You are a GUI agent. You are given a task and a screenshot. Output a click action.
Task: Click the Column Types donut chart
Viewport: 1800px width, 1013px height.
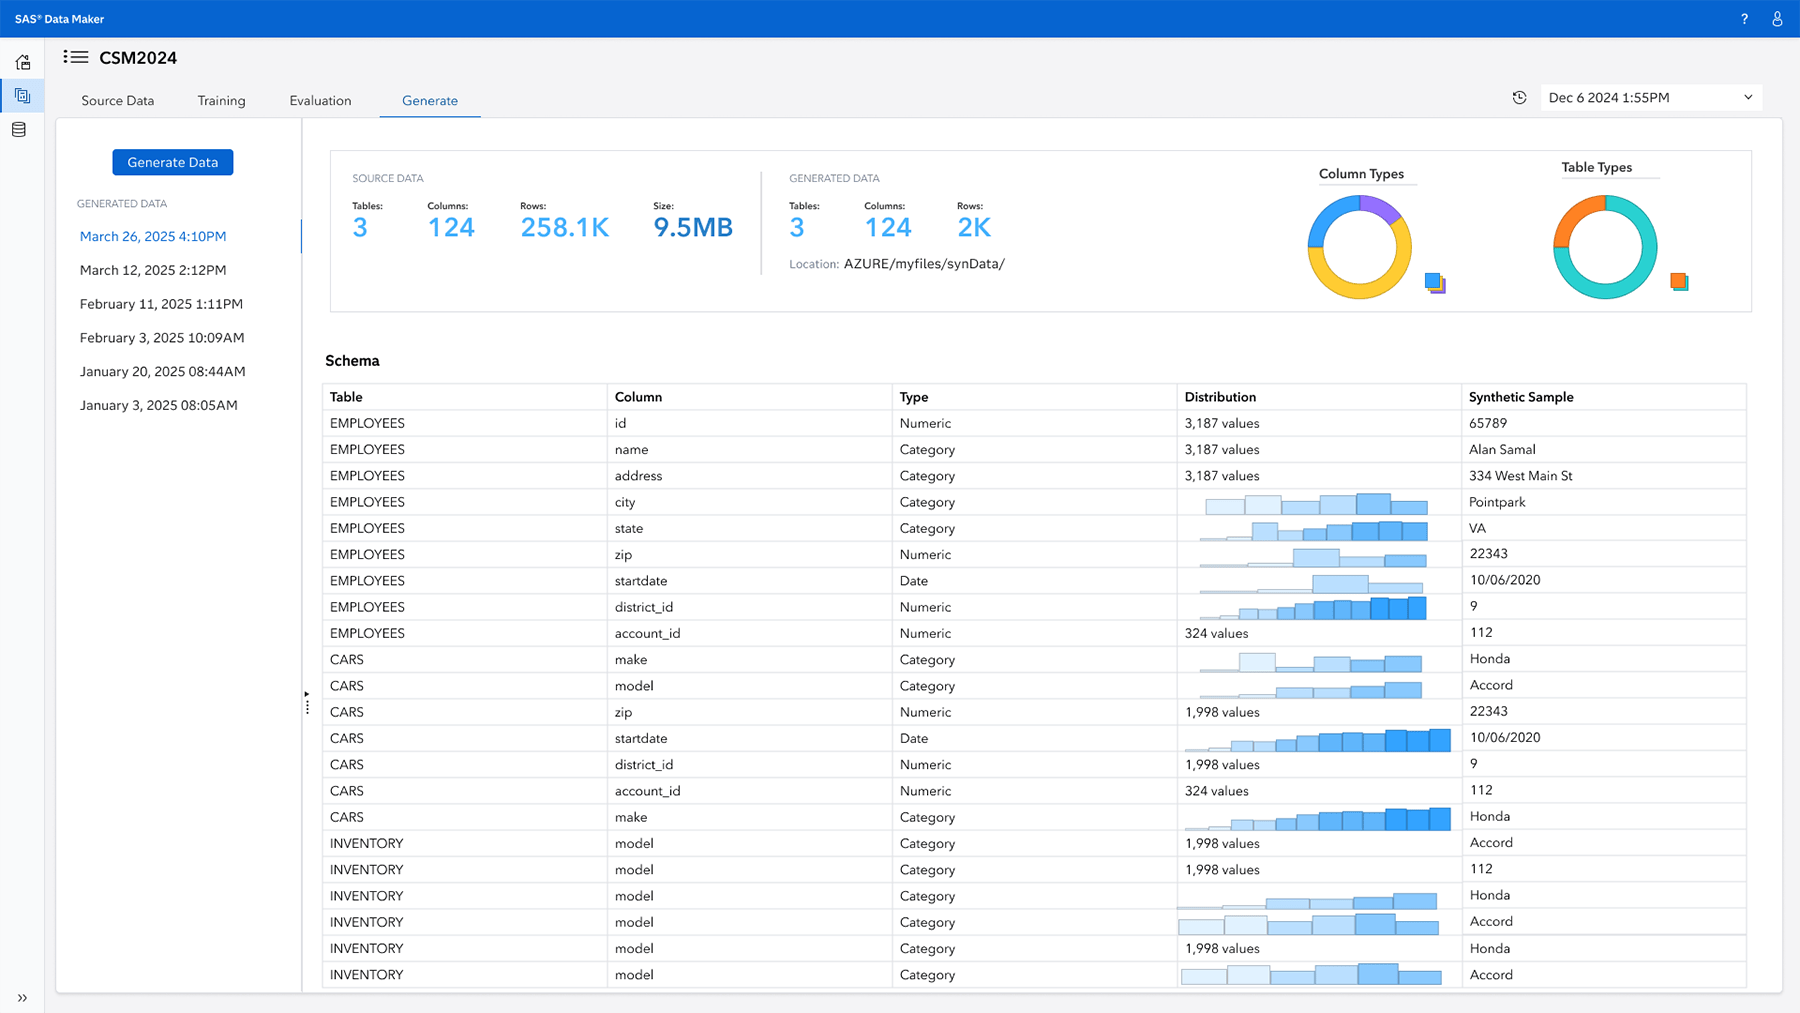click(x=1362, y=247)
